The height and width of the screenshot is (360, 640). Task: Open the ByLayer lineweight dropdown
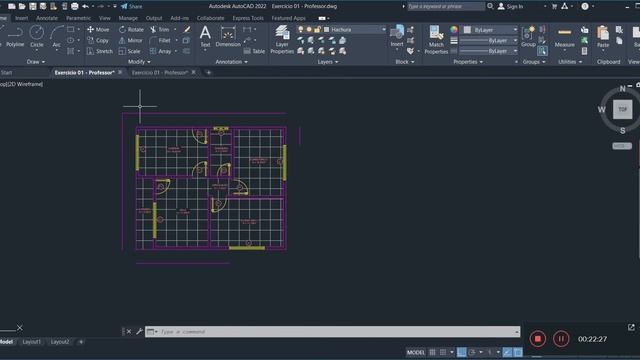coord(489,40)
